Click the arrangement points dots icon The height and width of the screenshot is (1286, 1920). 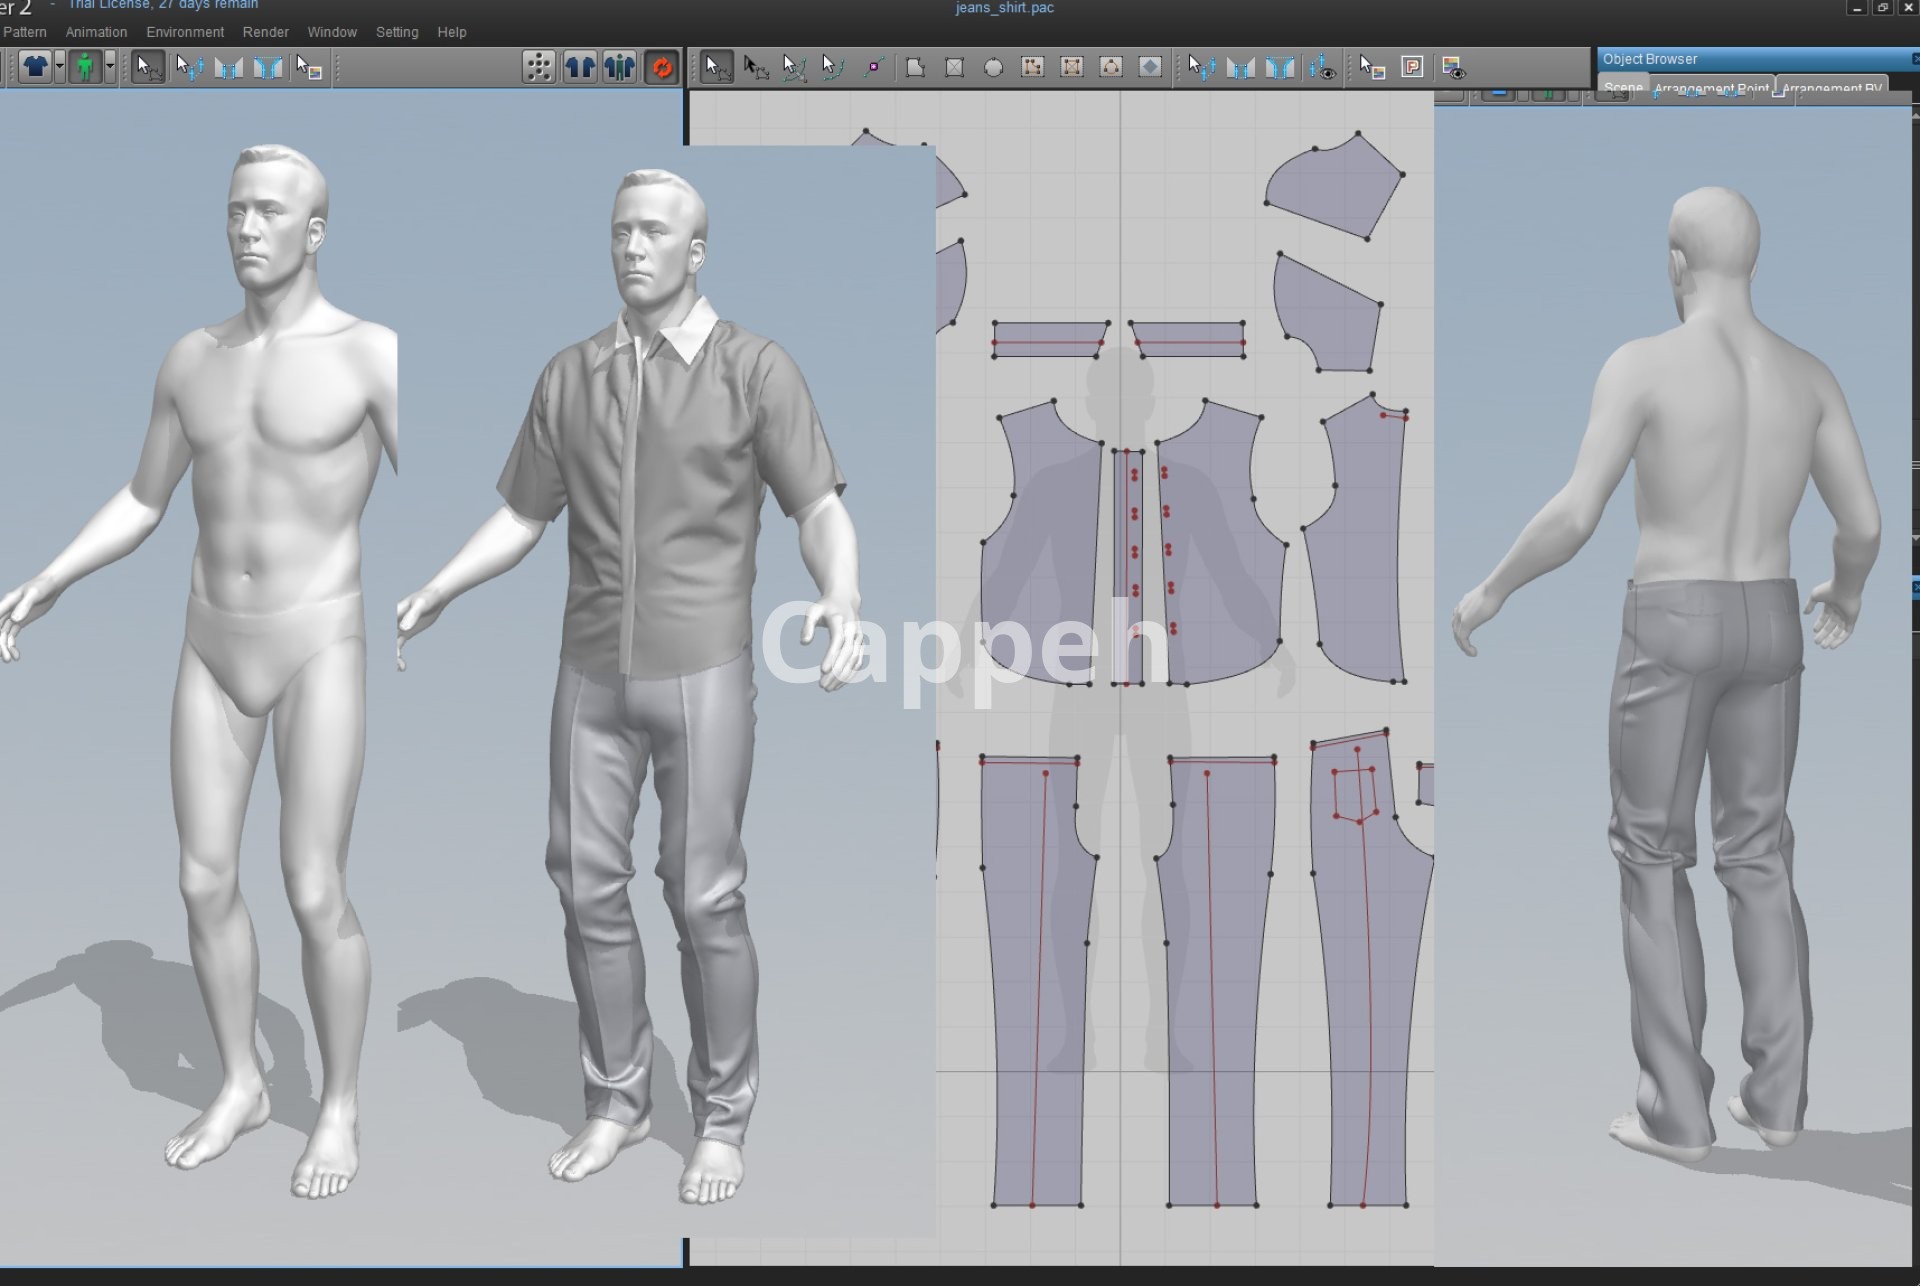(538, 67)
